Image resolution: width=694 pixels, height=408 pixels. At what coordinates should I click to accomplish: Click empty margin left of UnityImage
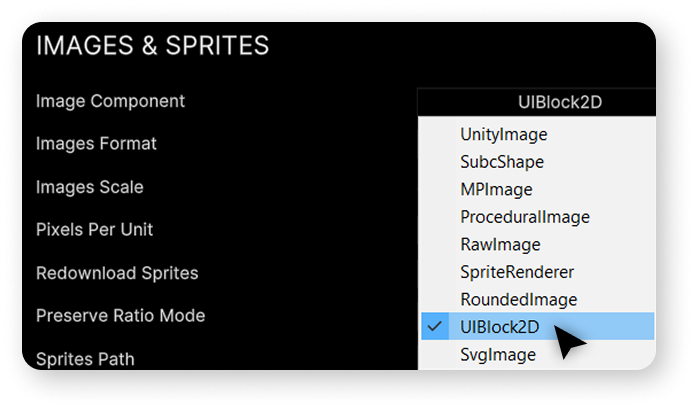click(x=437, y=135)
